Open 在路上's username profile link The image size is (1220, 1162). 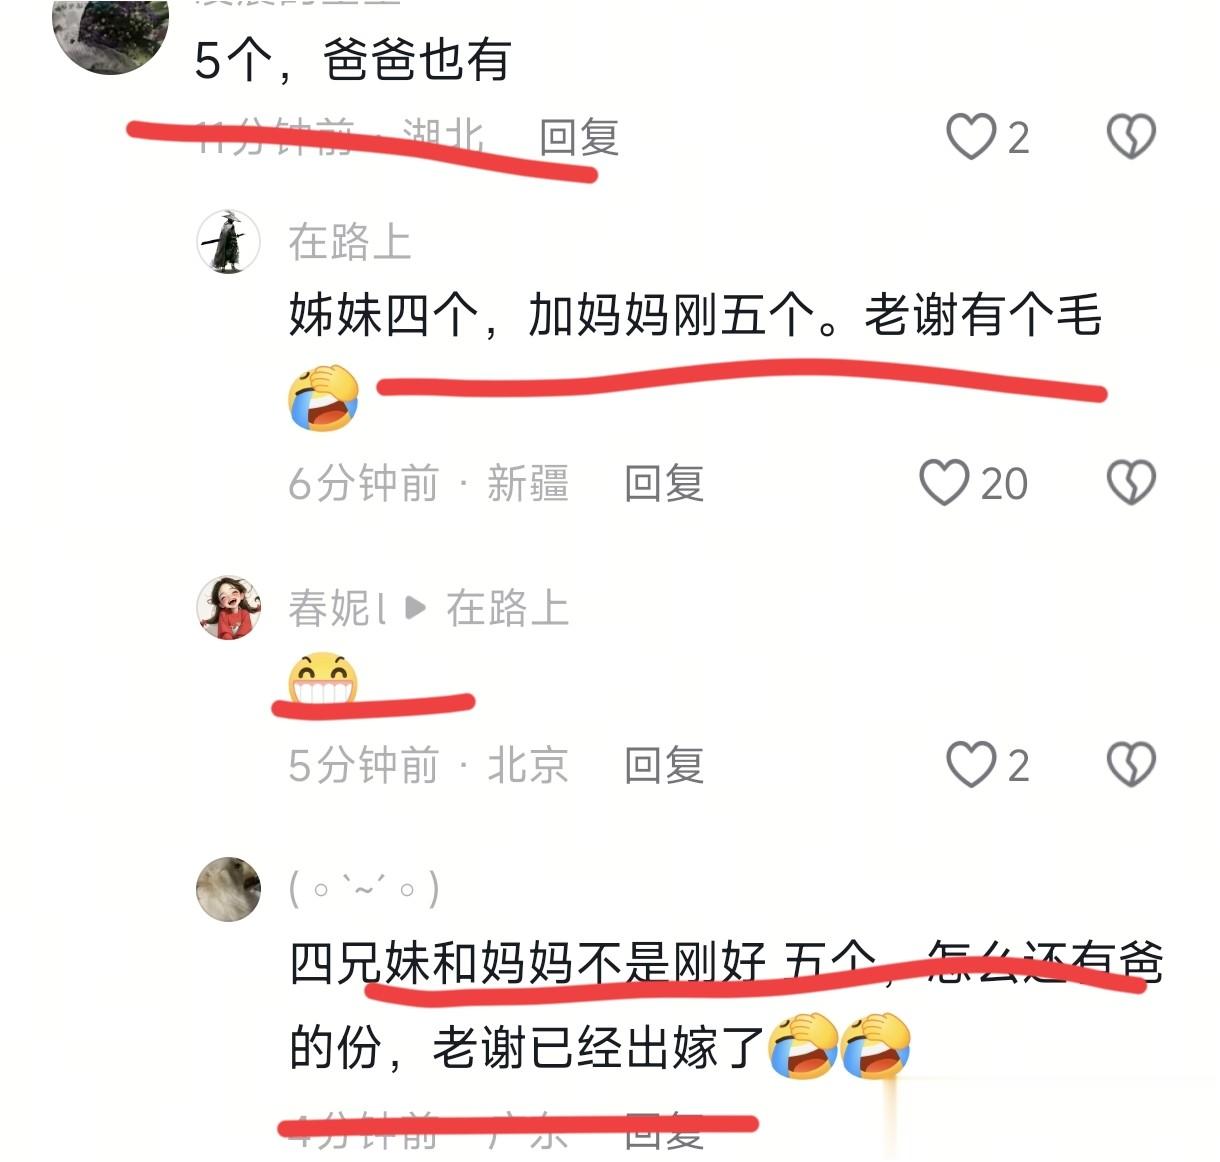pyautogui.click(x=350, y=242)
